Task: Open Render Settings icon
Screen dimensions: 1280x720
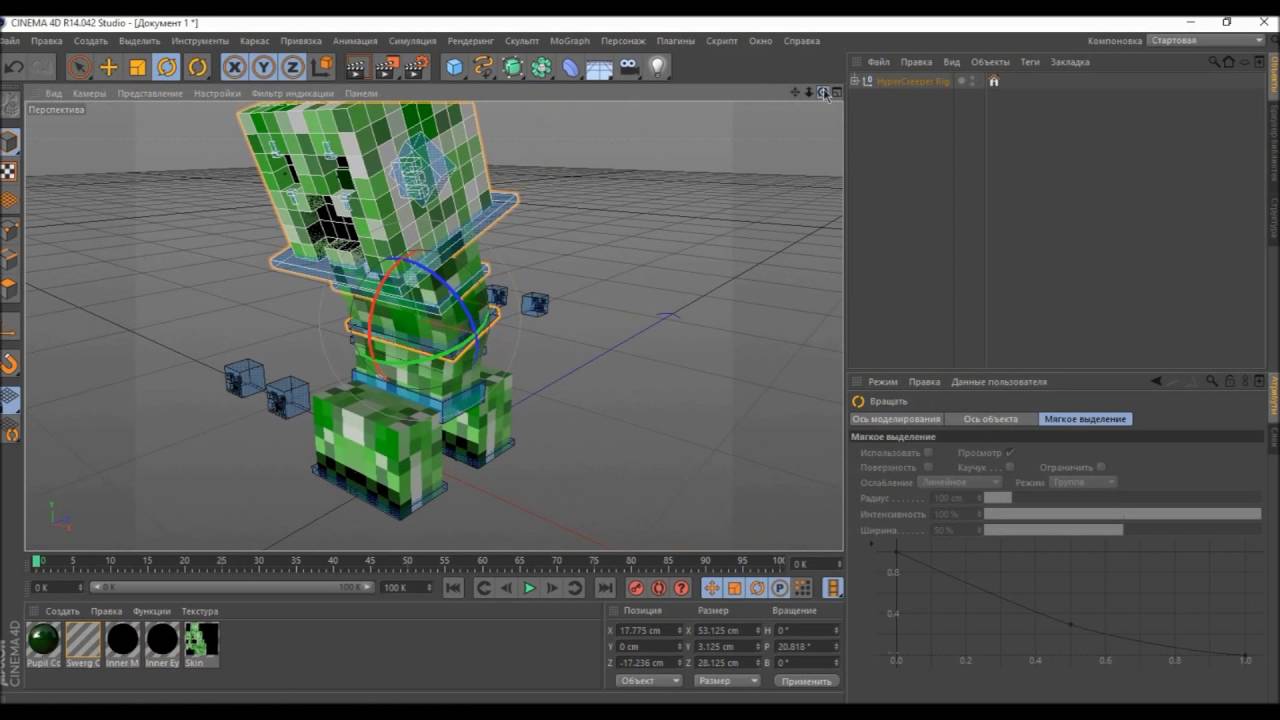Action: tap(417, 67)
